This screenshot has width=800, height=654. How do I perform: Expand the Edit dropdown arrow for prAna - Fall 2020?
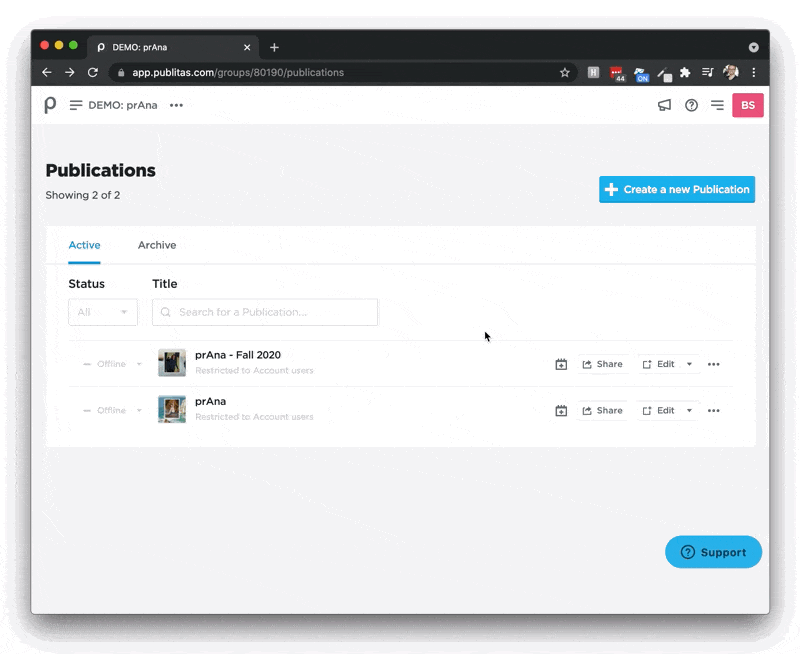[689, 365]
